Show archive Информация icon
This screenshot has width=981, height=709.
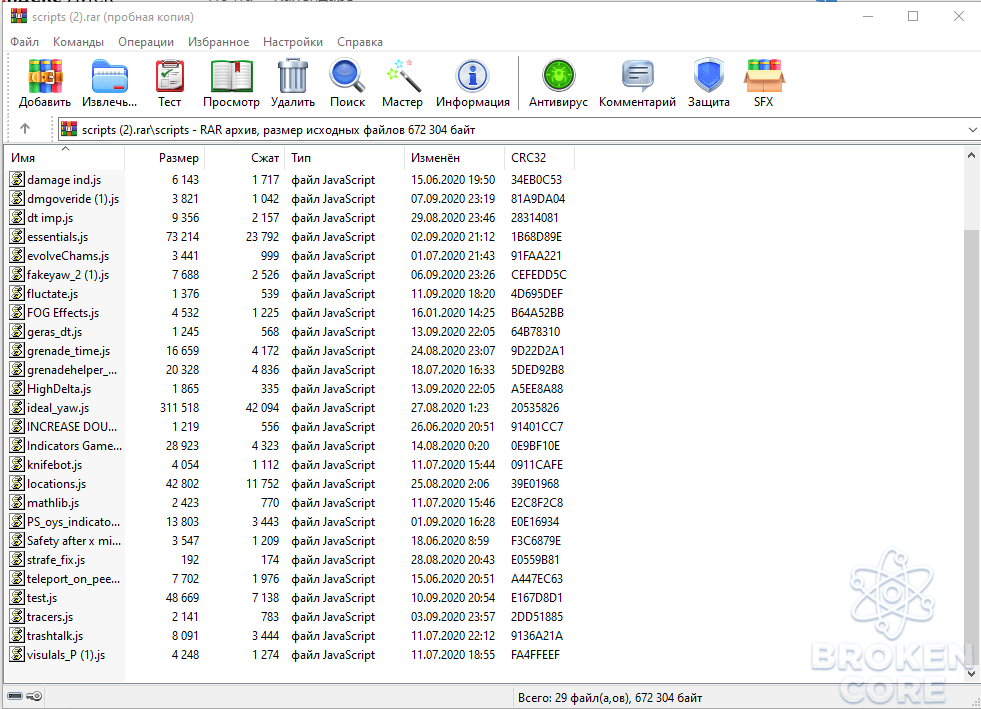click(473, 76)
